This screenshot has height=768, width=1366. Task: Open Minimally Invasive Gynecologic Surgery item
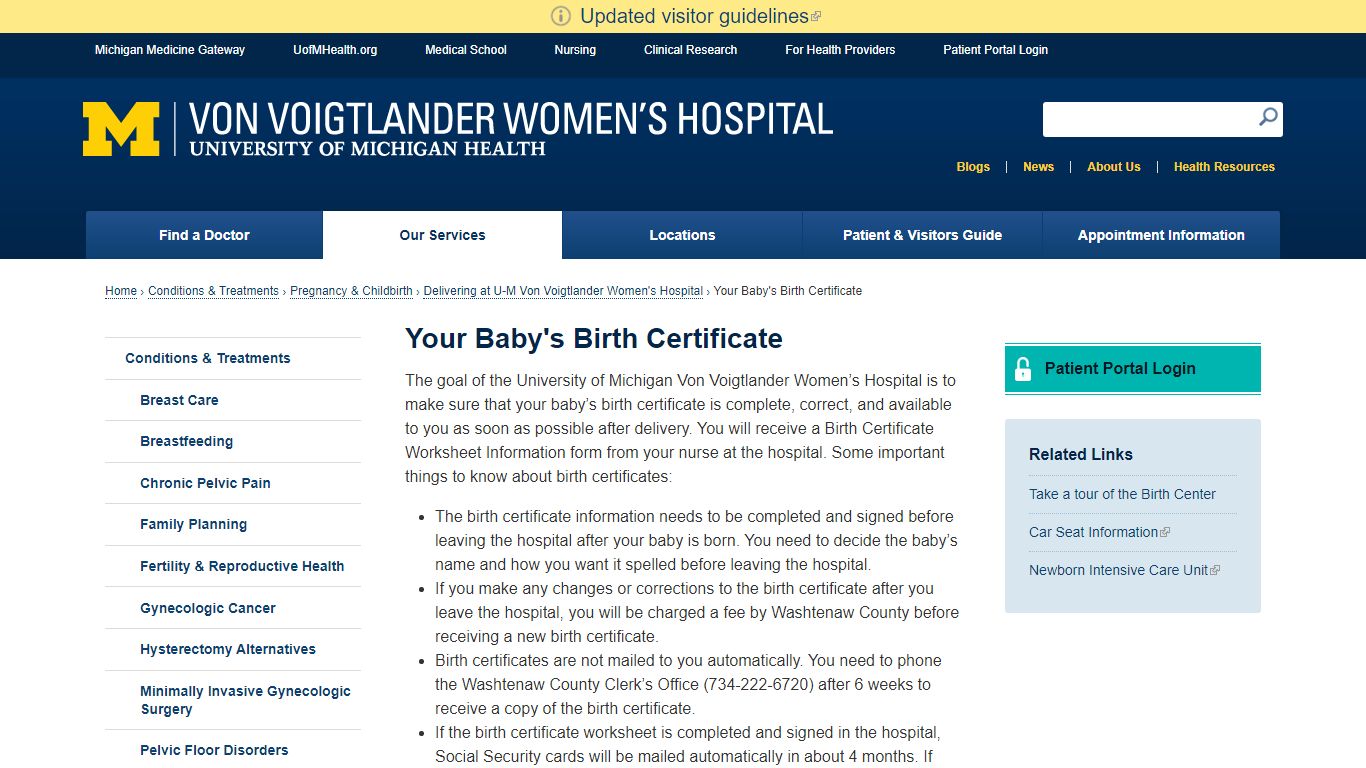tap(245, 700)
